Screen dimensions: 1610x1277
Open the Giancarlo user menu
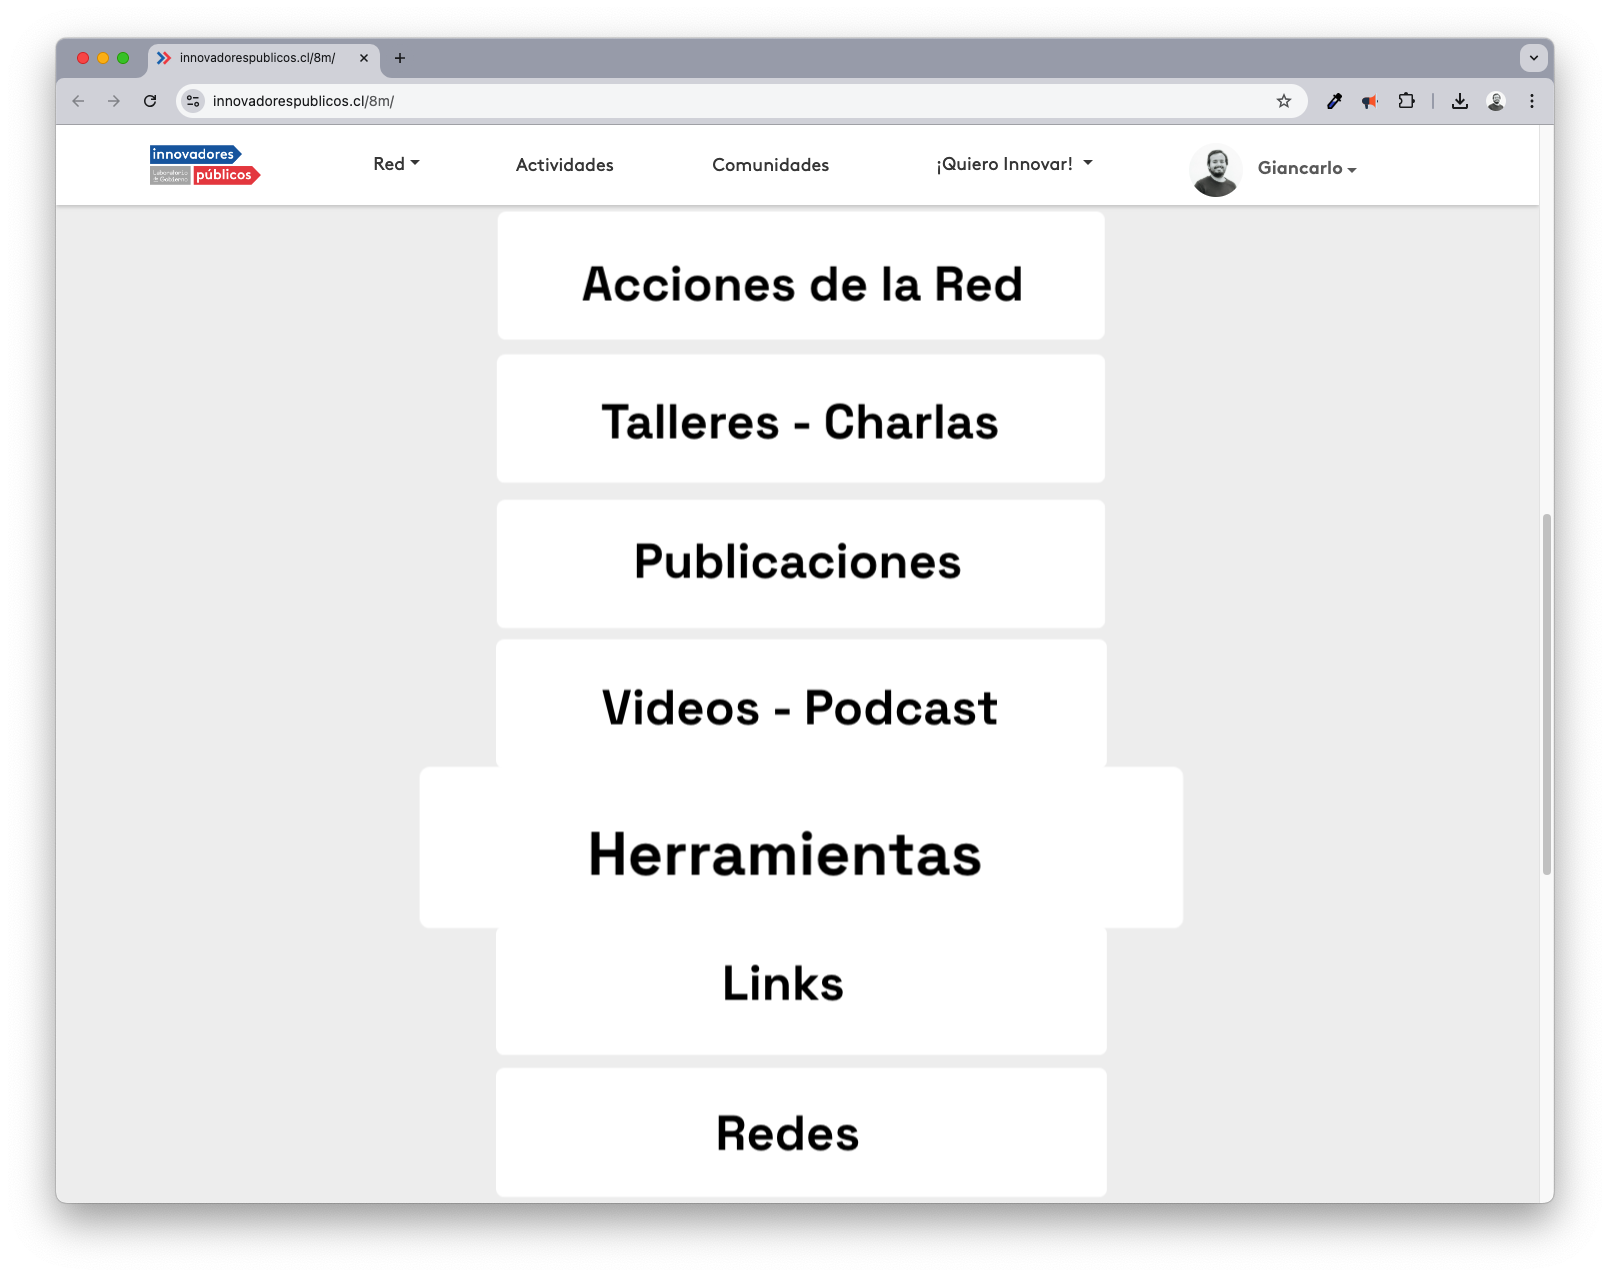click(x=1306, y=168)
